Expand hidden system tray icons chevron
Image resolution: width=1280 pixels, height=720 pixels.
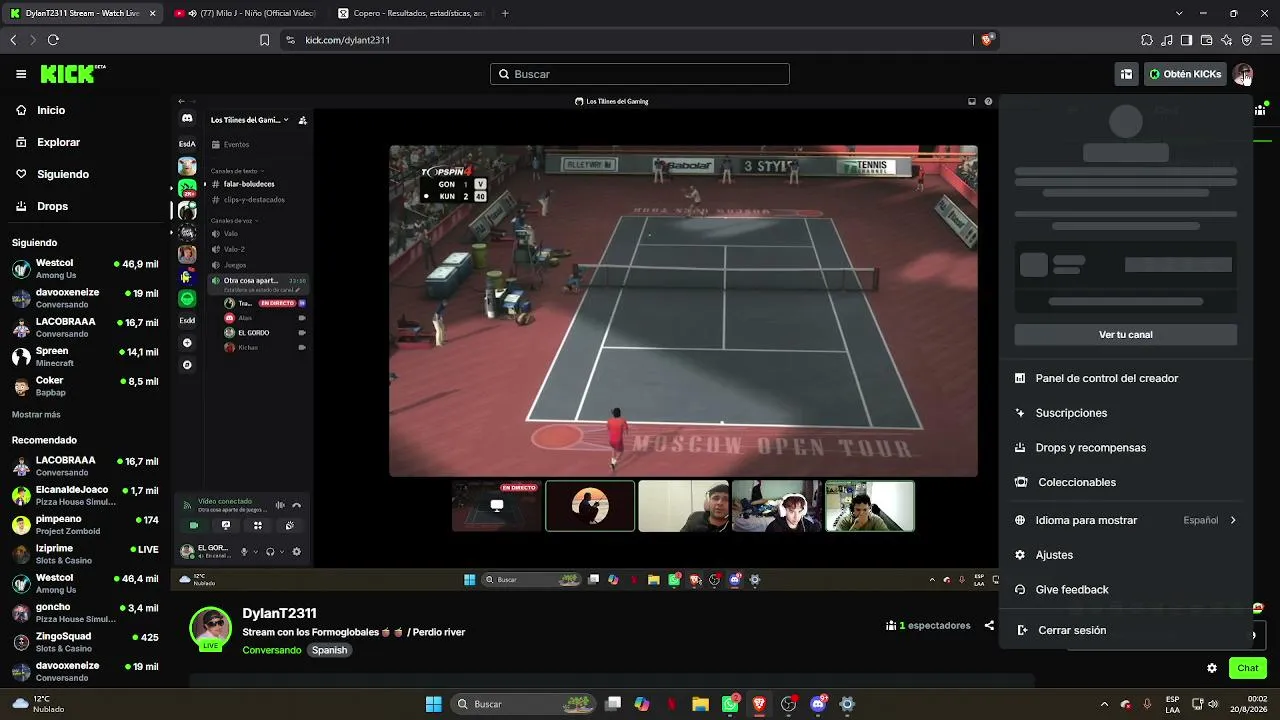[x=1104, y=704]
